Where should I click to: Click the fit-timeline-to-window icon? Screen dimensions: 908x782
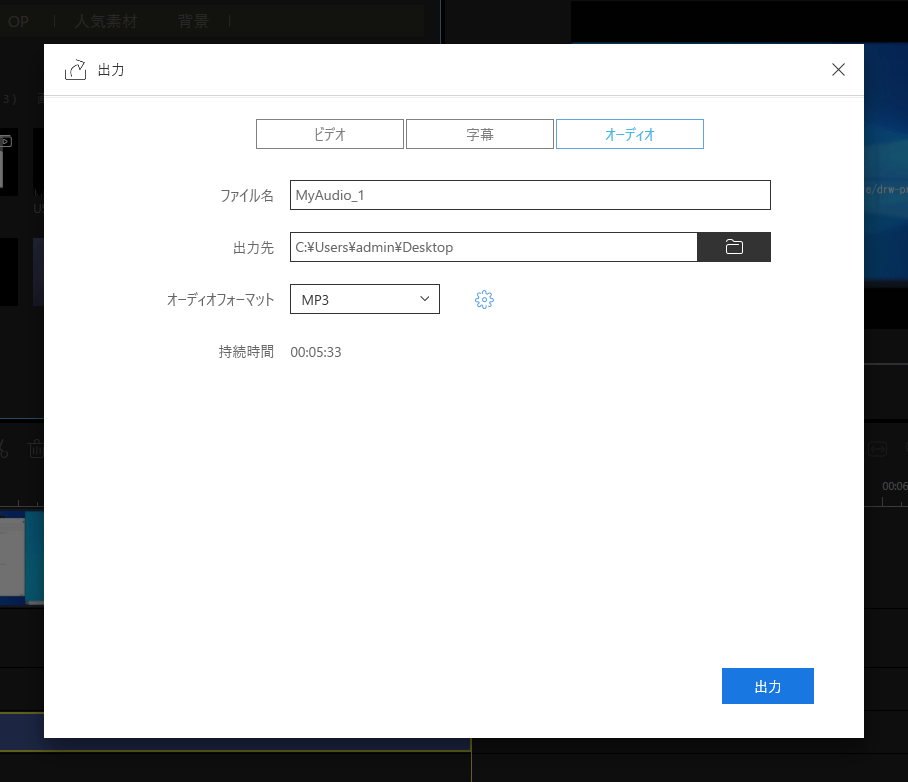point(879,448)
